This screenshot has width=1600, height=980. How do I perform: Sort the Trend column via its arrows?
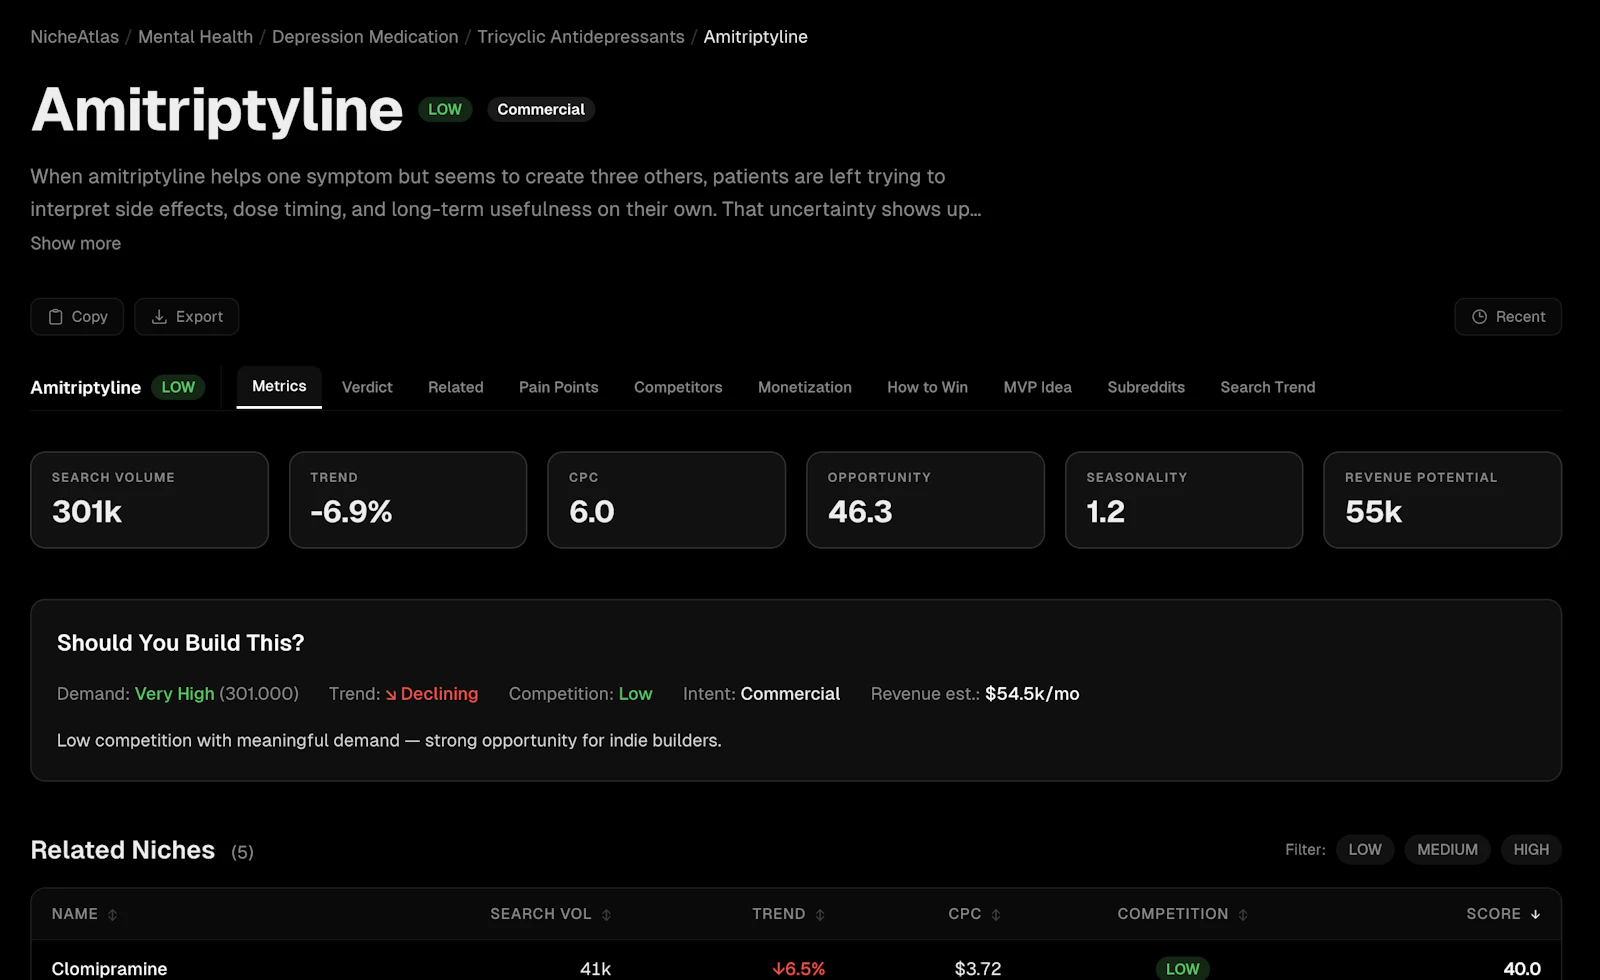(820, 915)
